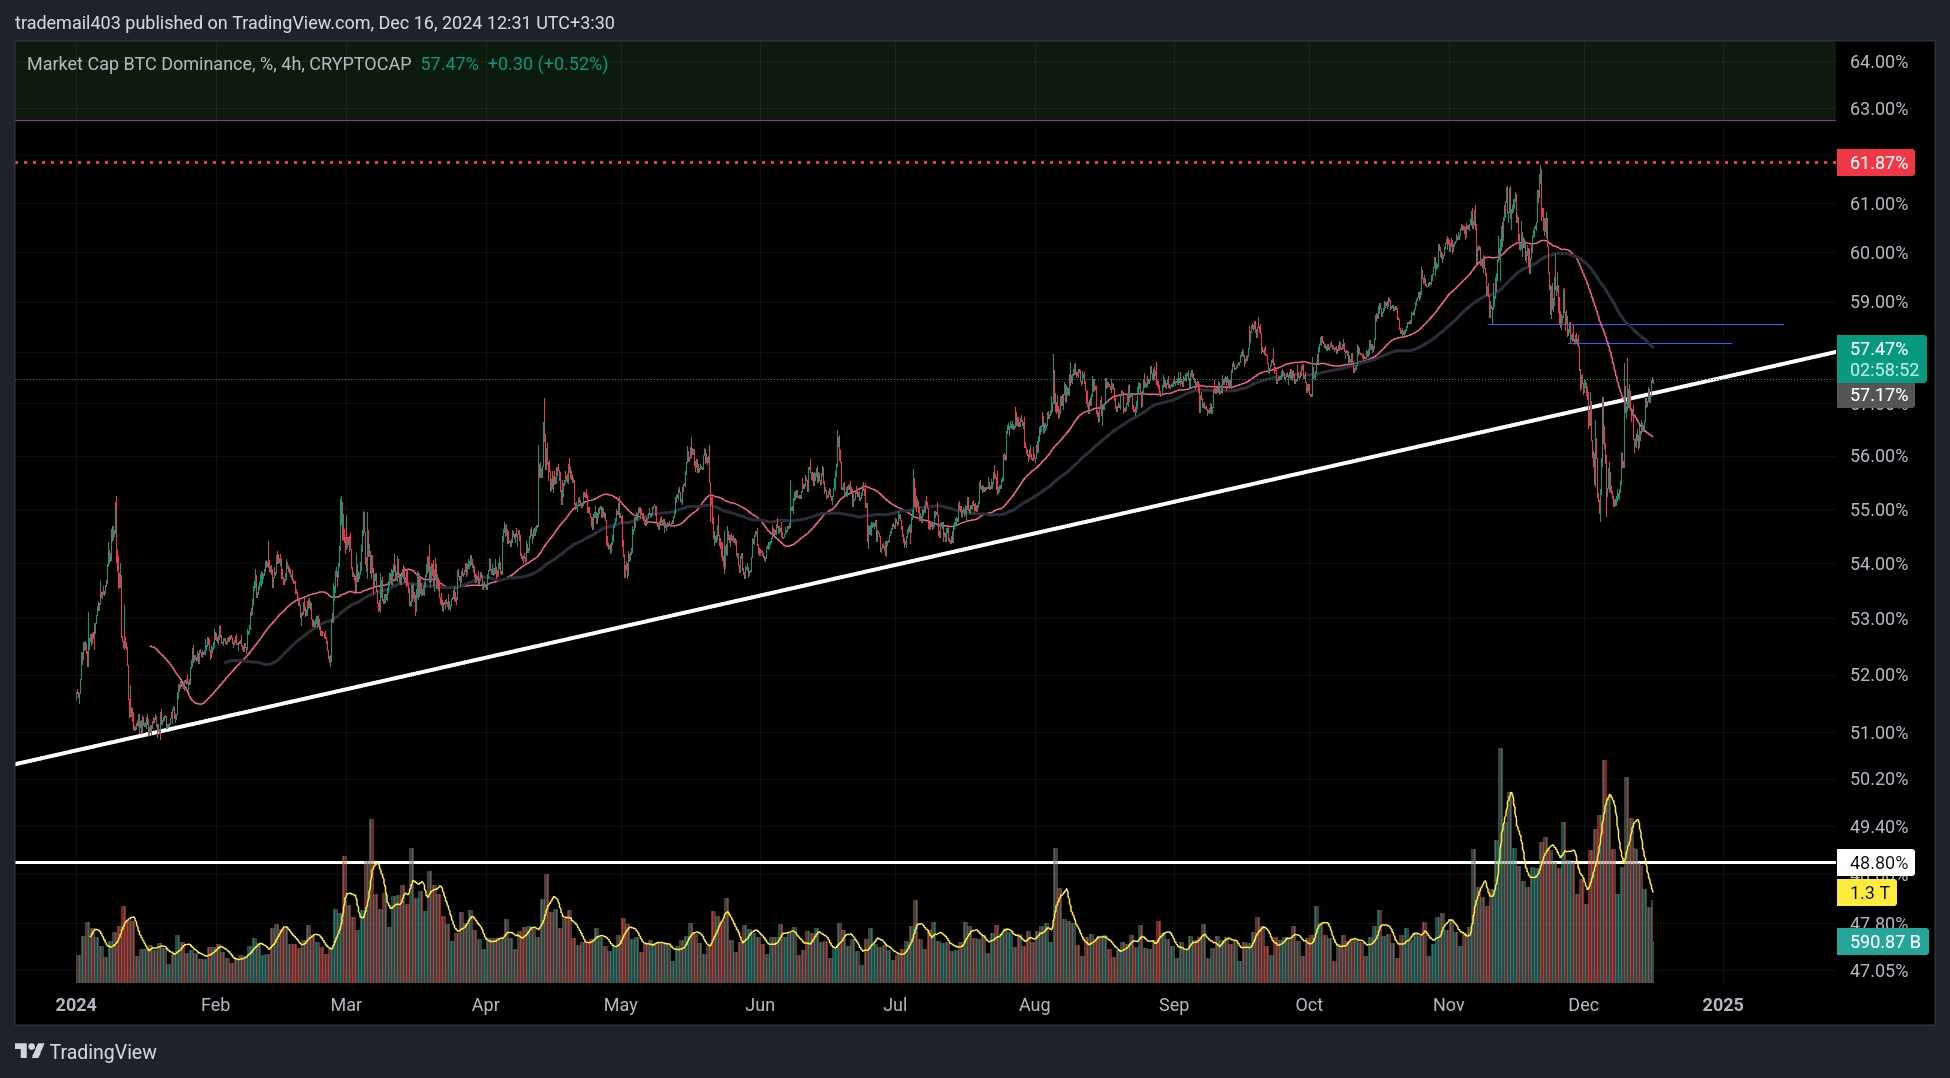Click the 2024 label on the time axis
The width and height of the screenshot is (1950, 1078).
(x=76, y=1005)
